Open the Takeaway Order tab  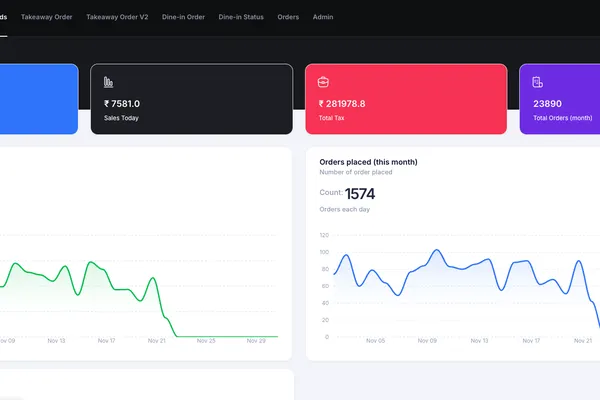coord(47,17)
